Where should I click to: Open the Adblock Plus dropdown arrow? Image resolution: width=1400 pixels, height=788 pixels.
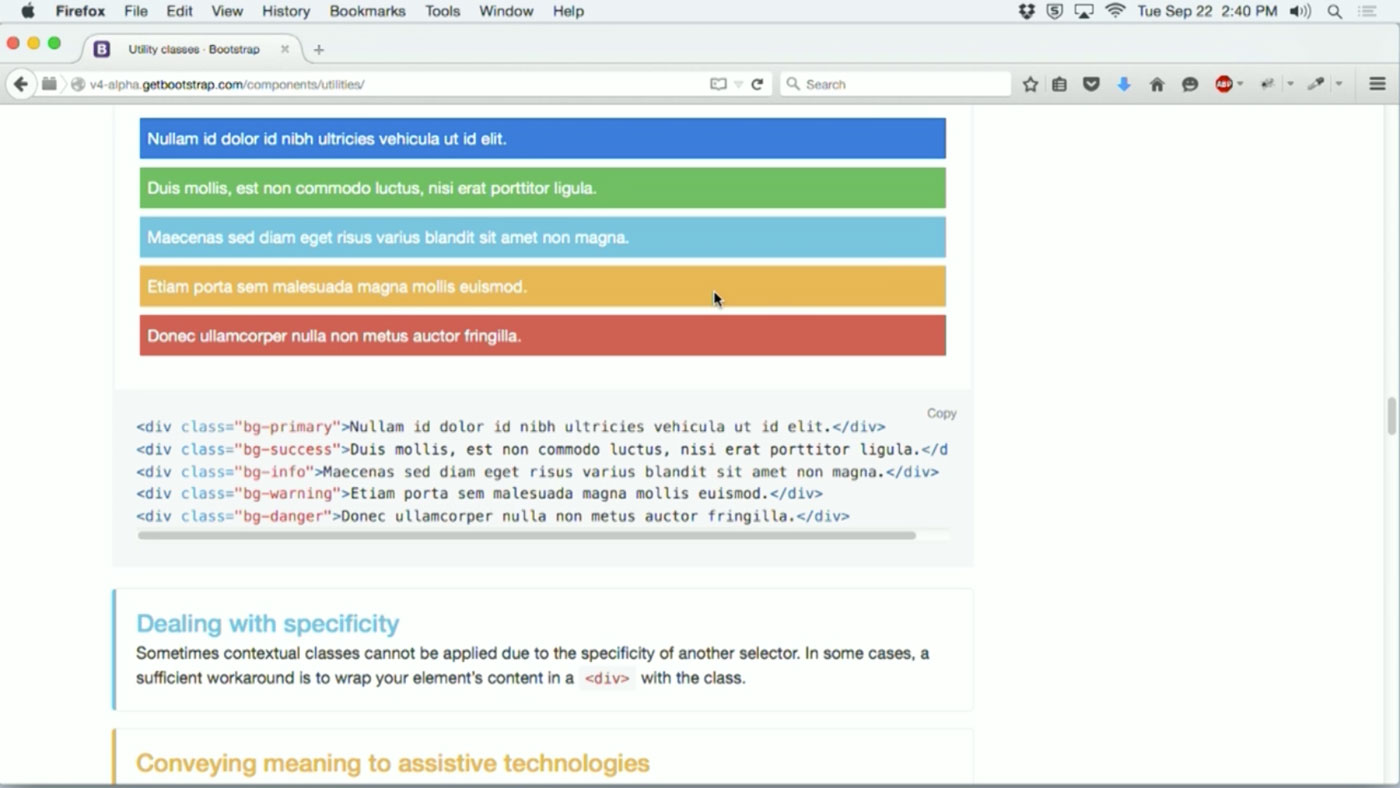1240,84
